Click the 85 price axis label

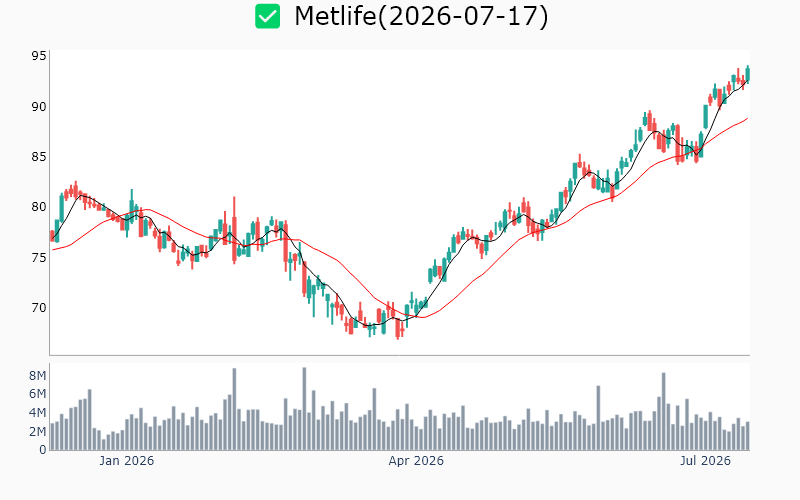pos(39,157)
